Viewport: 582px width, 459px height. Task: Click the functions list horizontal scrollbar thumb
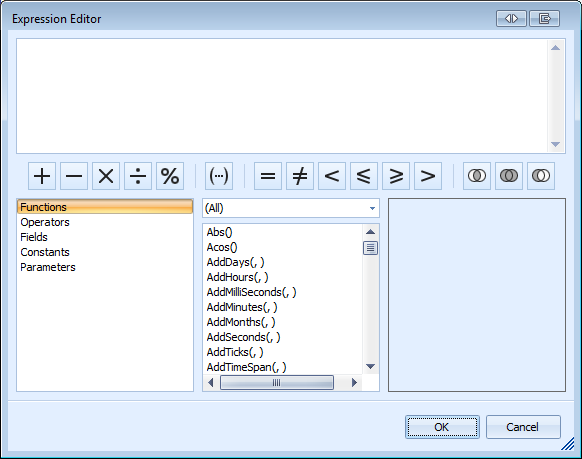pyautogui.click(x=277, y=383)
